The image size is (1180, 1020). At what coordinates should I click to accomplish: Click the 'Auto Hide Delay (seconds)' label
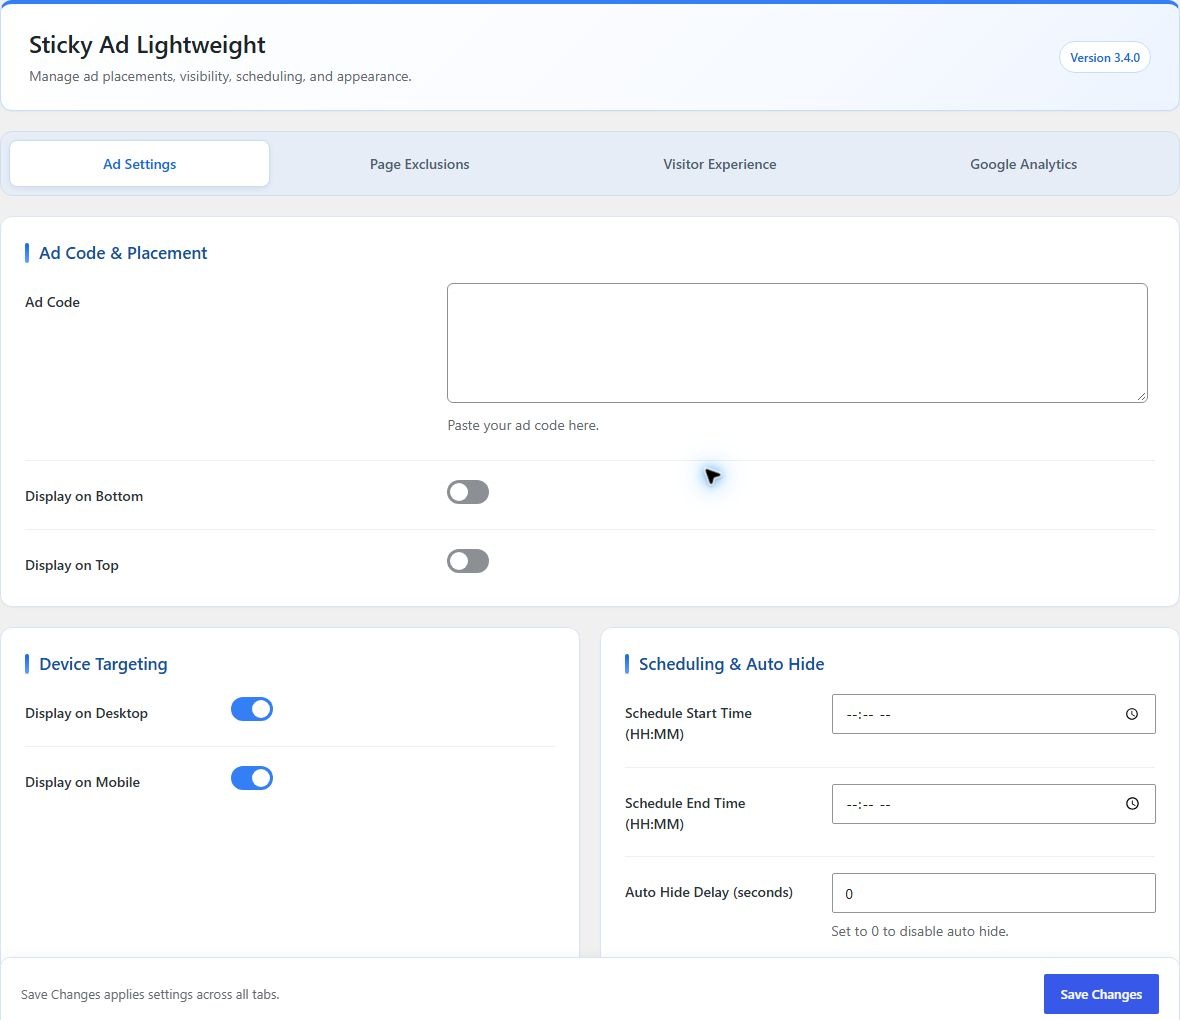click(708, 892)
